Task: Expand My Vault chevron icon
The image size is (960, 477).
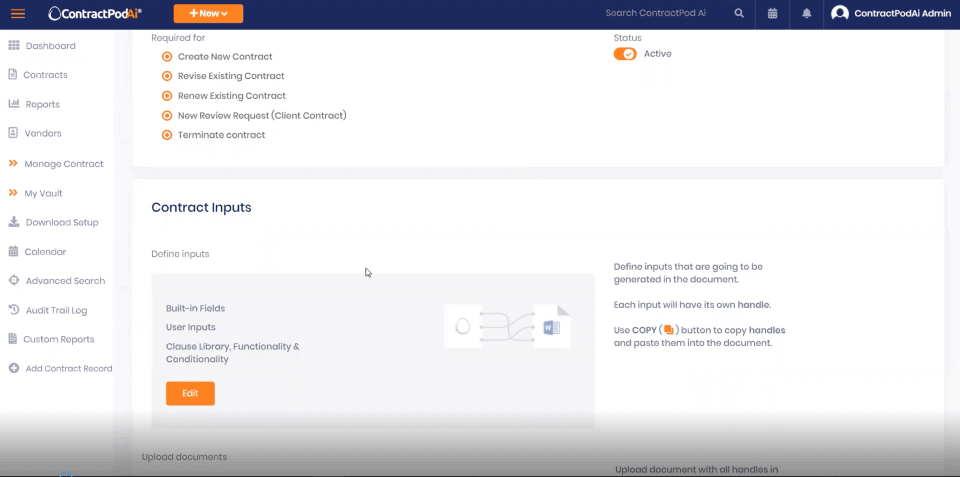Action: pyautogui.click(x=13, y=193)
